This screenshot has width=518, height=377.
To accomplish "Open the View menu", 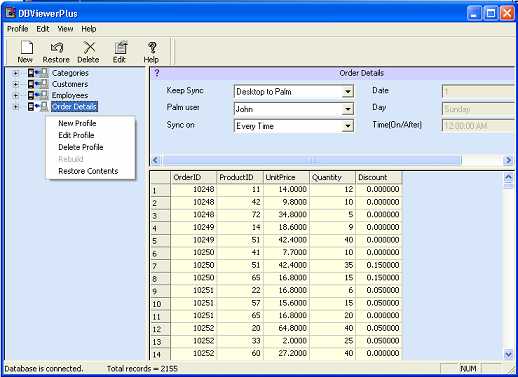I will [x=65, y=29].
